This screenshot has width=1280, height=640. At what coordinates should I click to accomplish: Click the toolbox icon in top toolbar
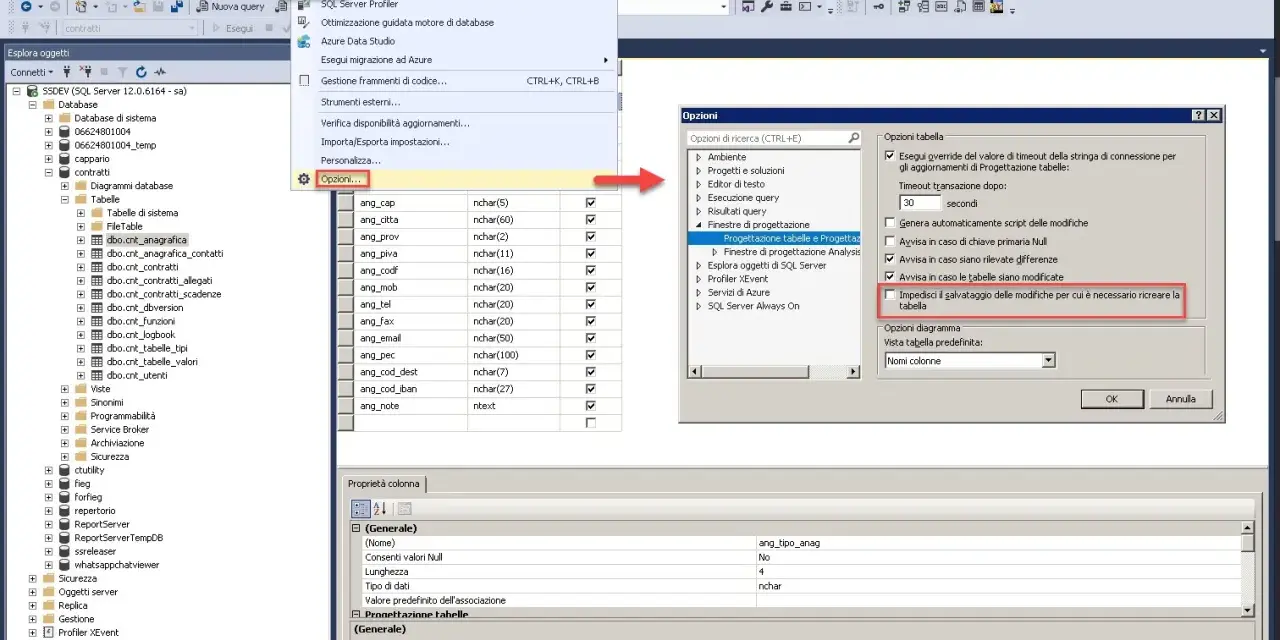[785, 7]
